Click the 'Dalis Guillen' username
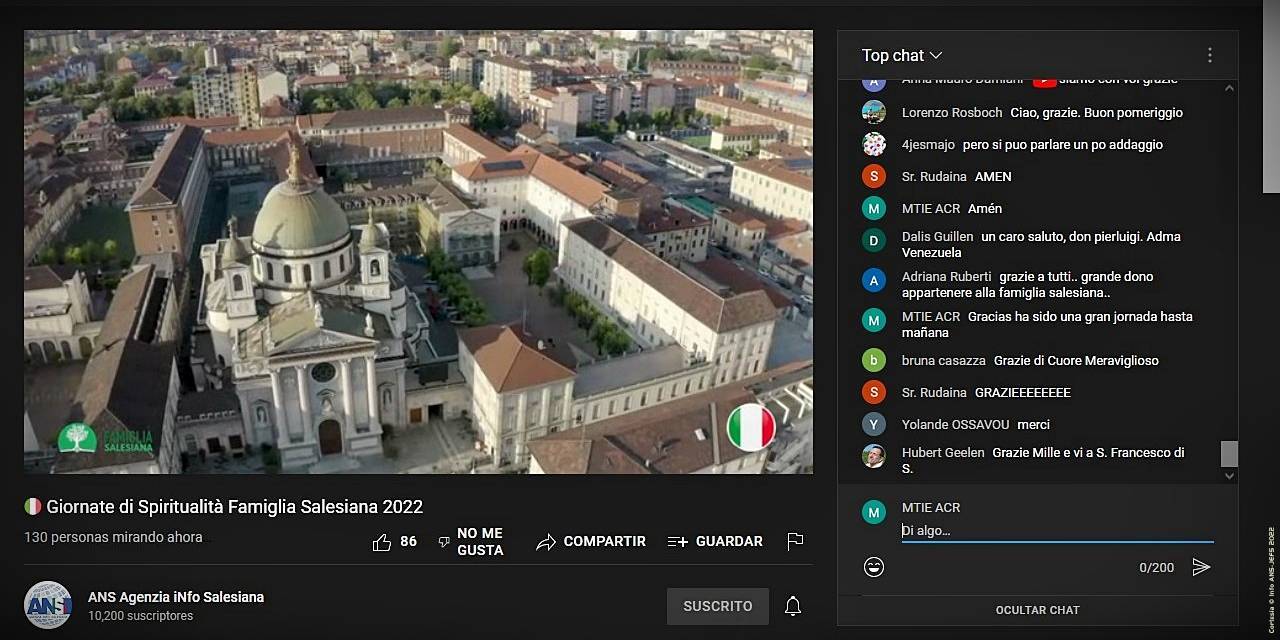Image resolution: width=1280 pixels, height=640 pixels. pyautogui.click(x=938, y=237)
